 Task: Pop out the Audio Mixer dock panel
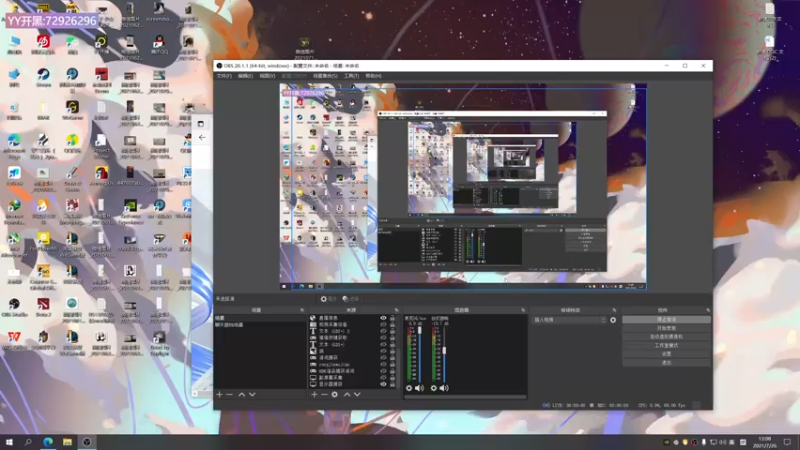(523, 310)
